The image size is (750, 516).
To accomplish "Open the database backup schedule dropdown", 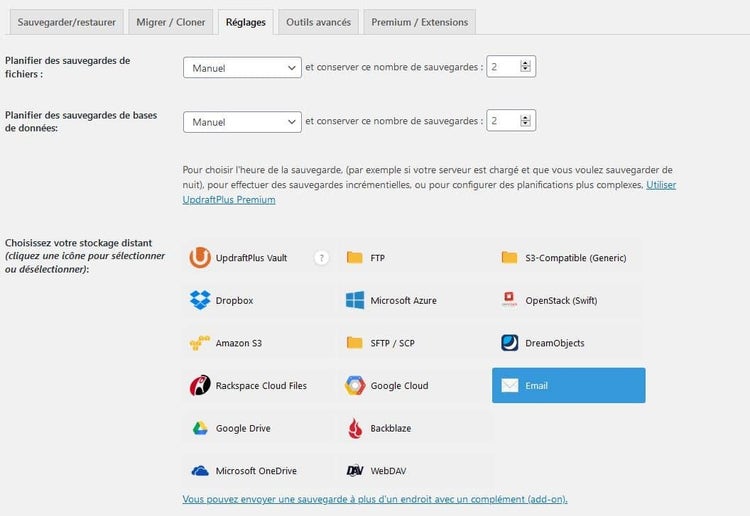I will pyautogui.click(x=242, y=122).
